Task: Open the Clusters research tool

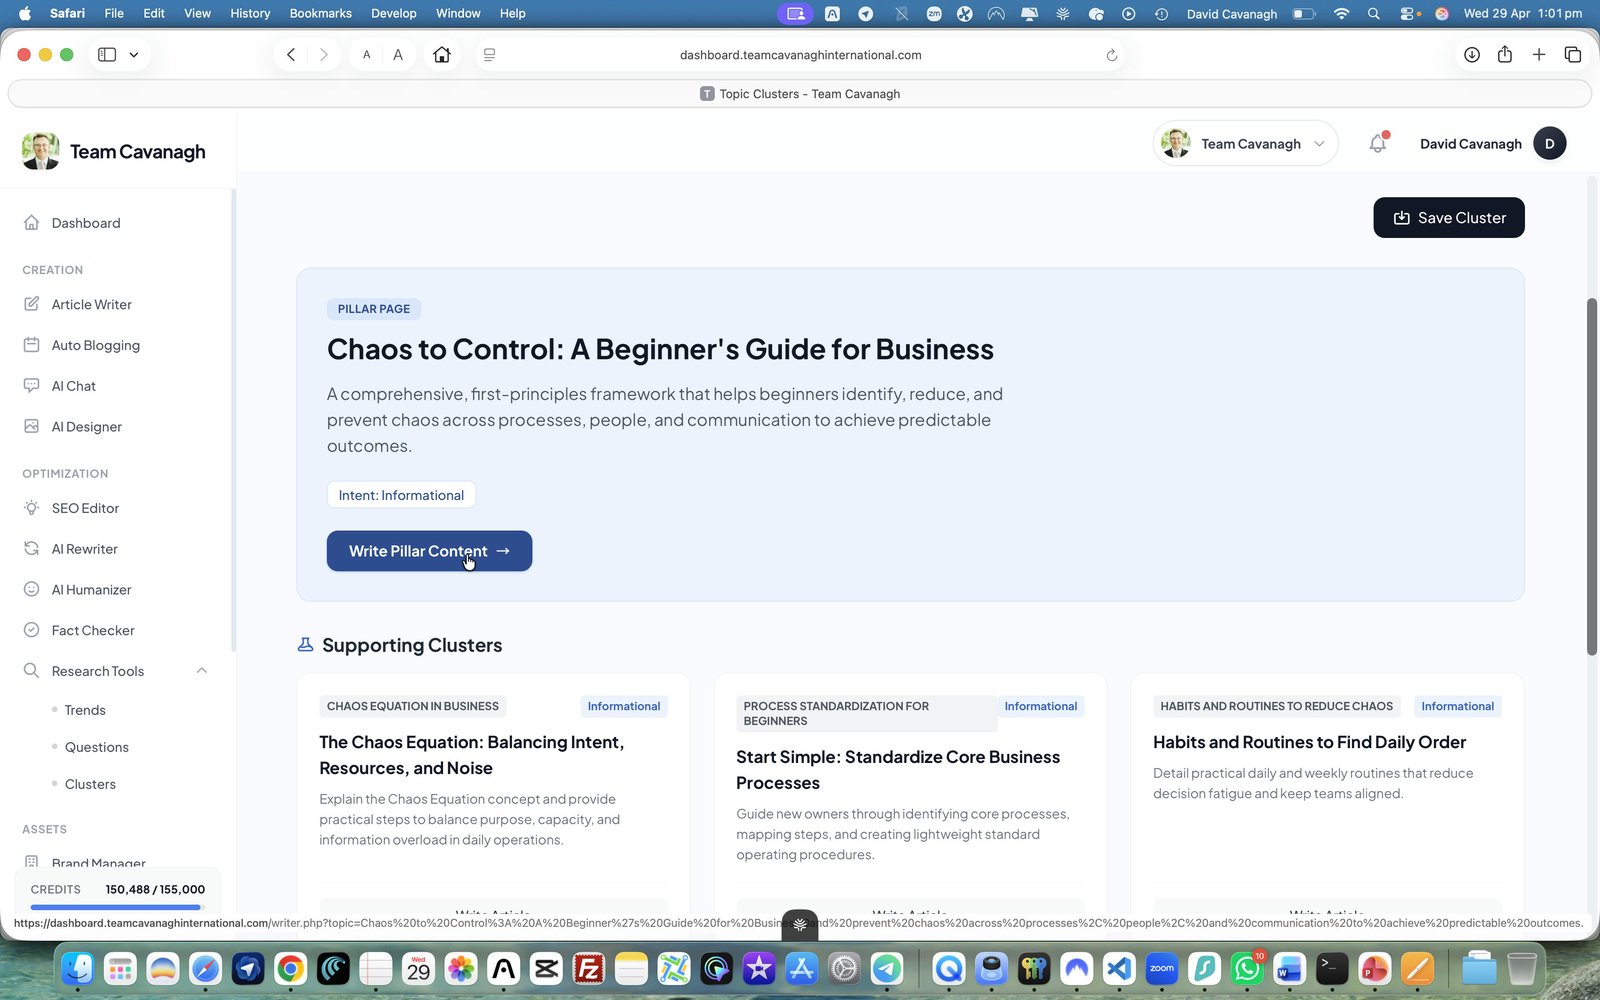Action: pos(90,784)
